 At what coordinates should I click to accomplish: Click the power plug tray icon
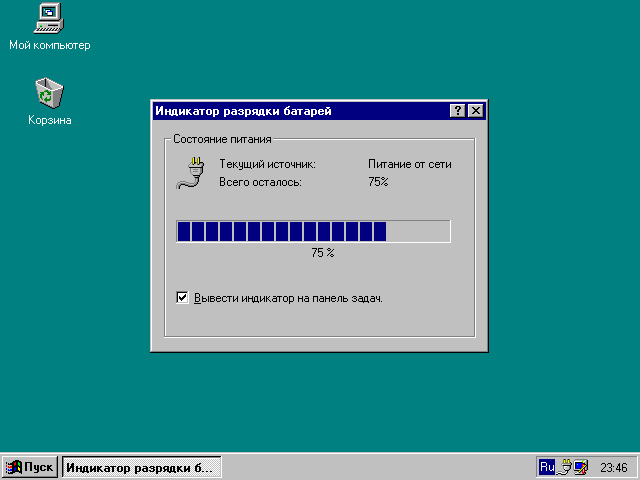point(564,467)
